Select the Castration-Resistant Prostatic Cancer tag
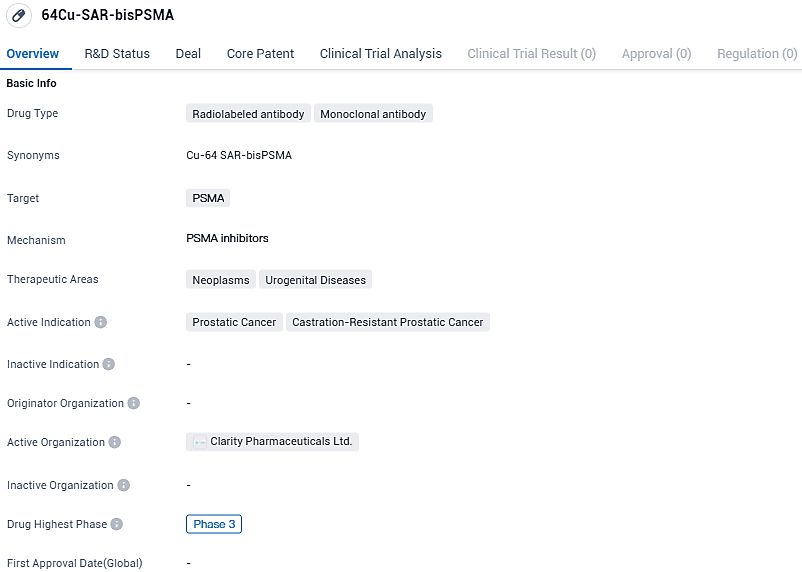802x572 pixels. coord(387,322)
